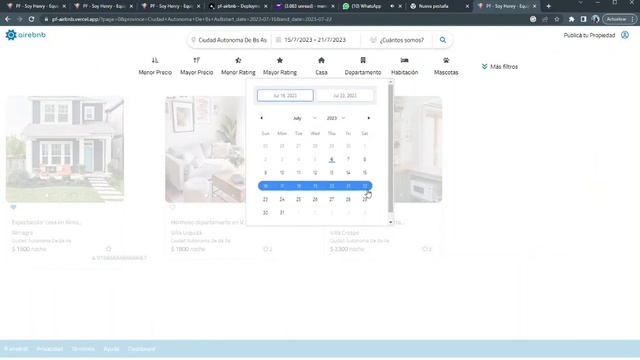640x360 pixels.
Task: Open the house listing photo in Almagro
Action: coord(65,149)
